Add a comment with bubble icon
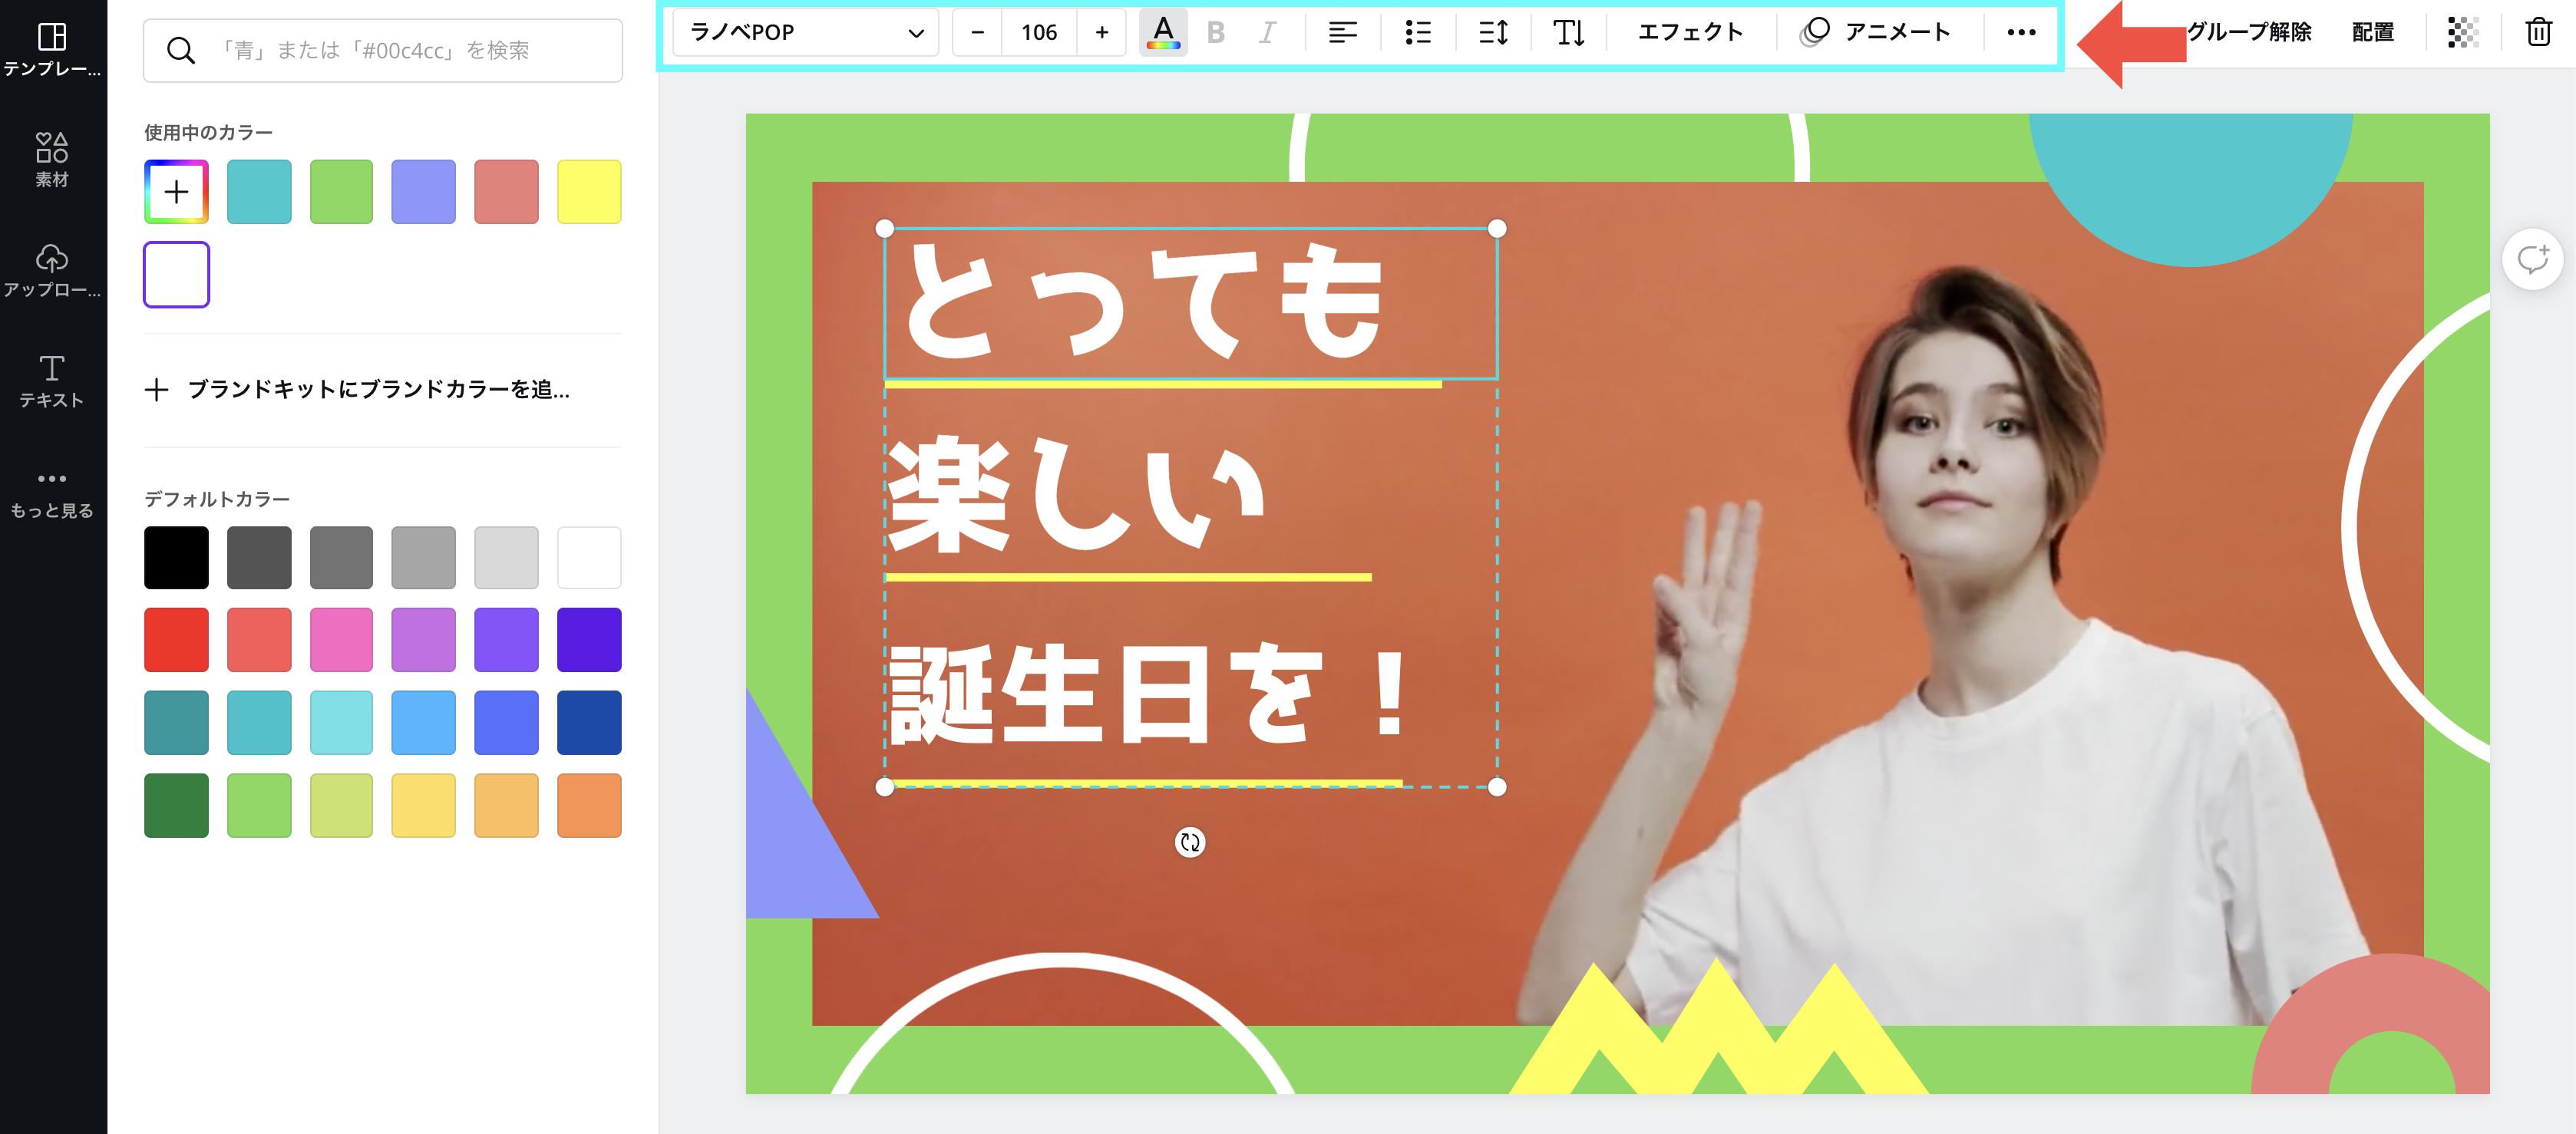The height and width of the screenshot is (1134, 2576). [x=2532, y=260]
